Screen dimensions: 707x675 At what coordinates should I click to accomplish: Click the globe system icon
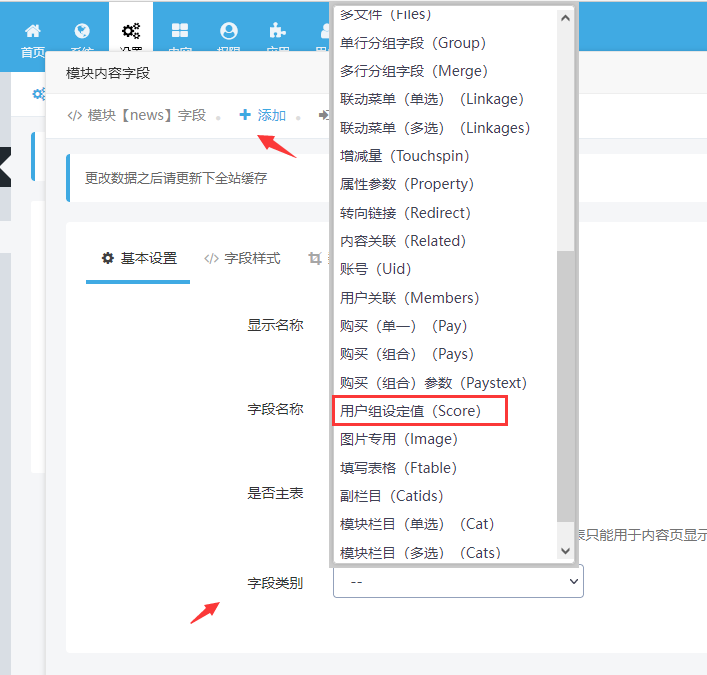(82, 31)
